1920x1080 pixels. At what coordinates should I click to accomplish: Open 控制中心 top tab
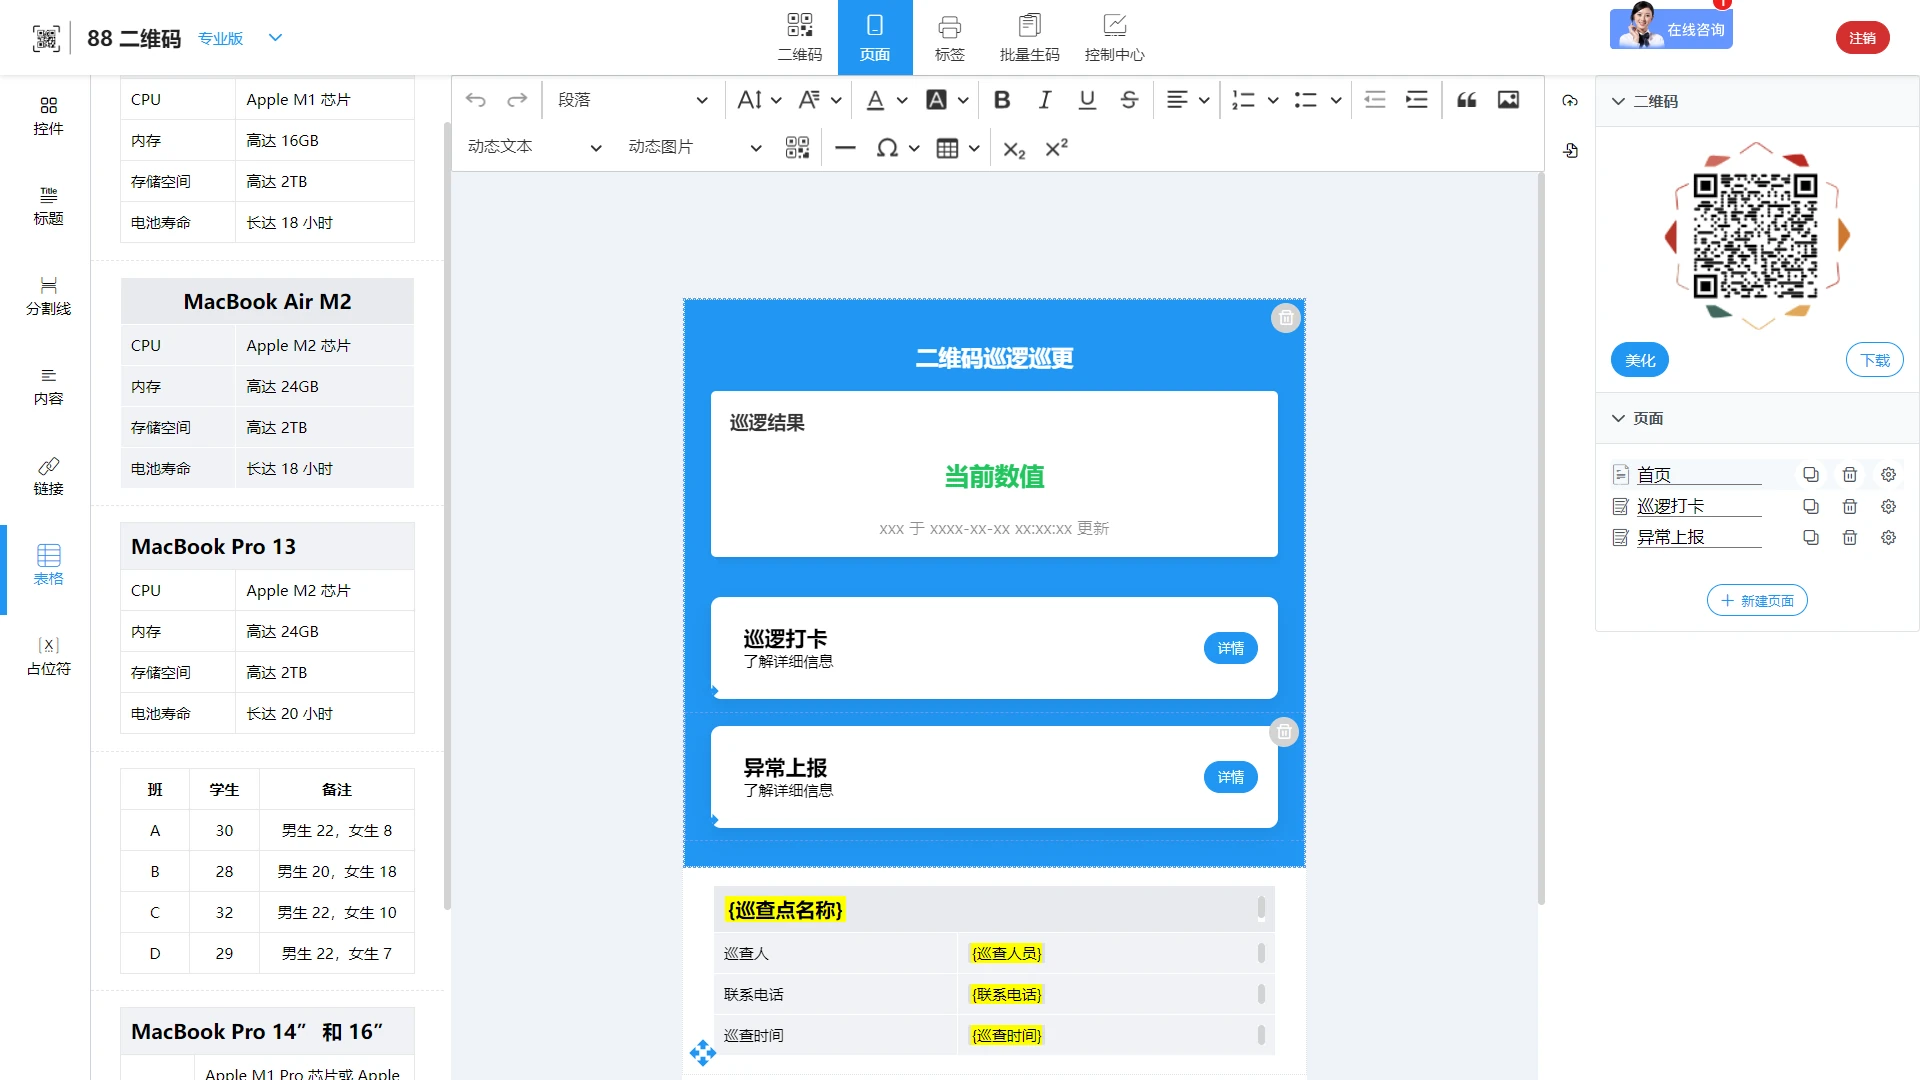point(1115,38)
